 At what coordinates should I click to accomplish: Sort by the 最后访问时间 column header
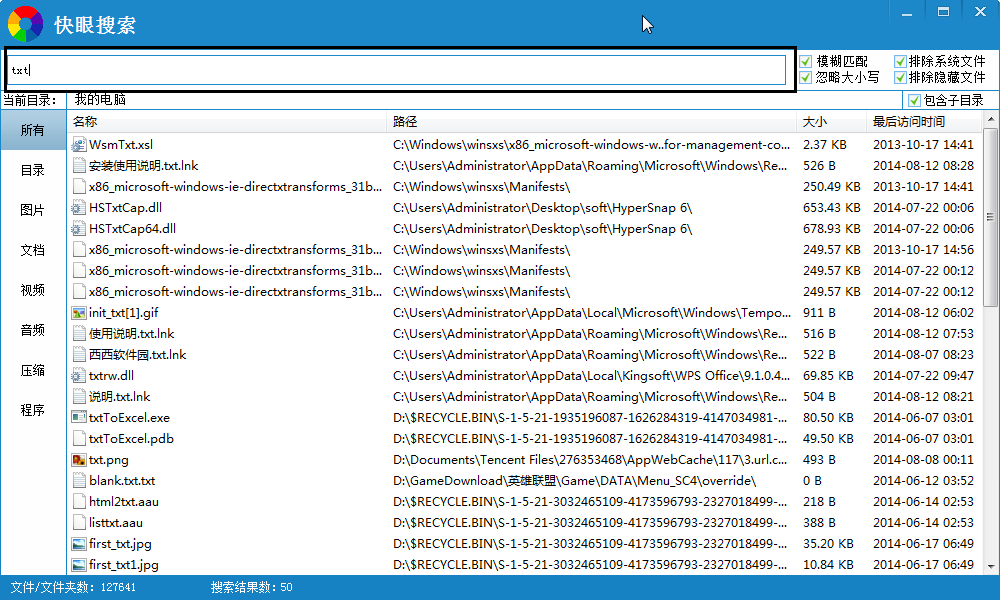click(x=908, y=122)
